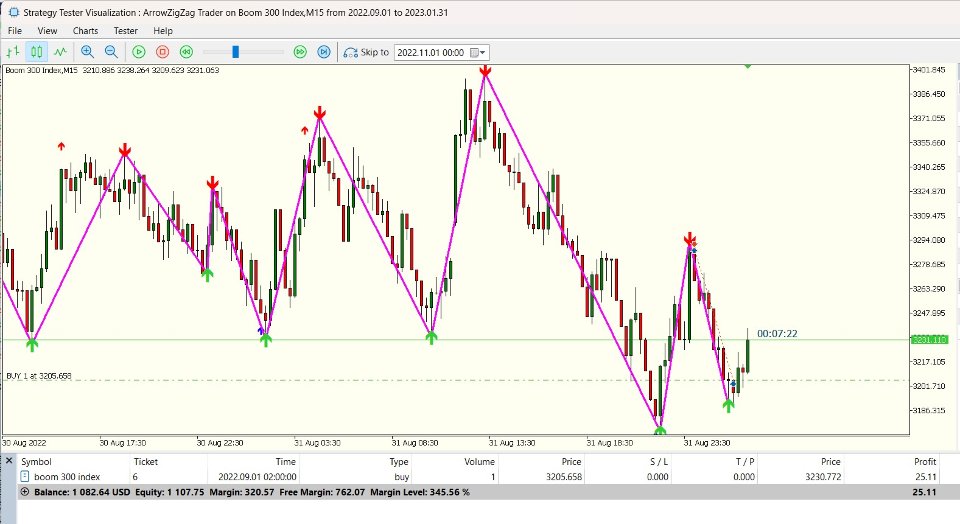This screenshot has width=960, height=524.
Task: Open the Help menu
Action: click(x=163, y=31)
